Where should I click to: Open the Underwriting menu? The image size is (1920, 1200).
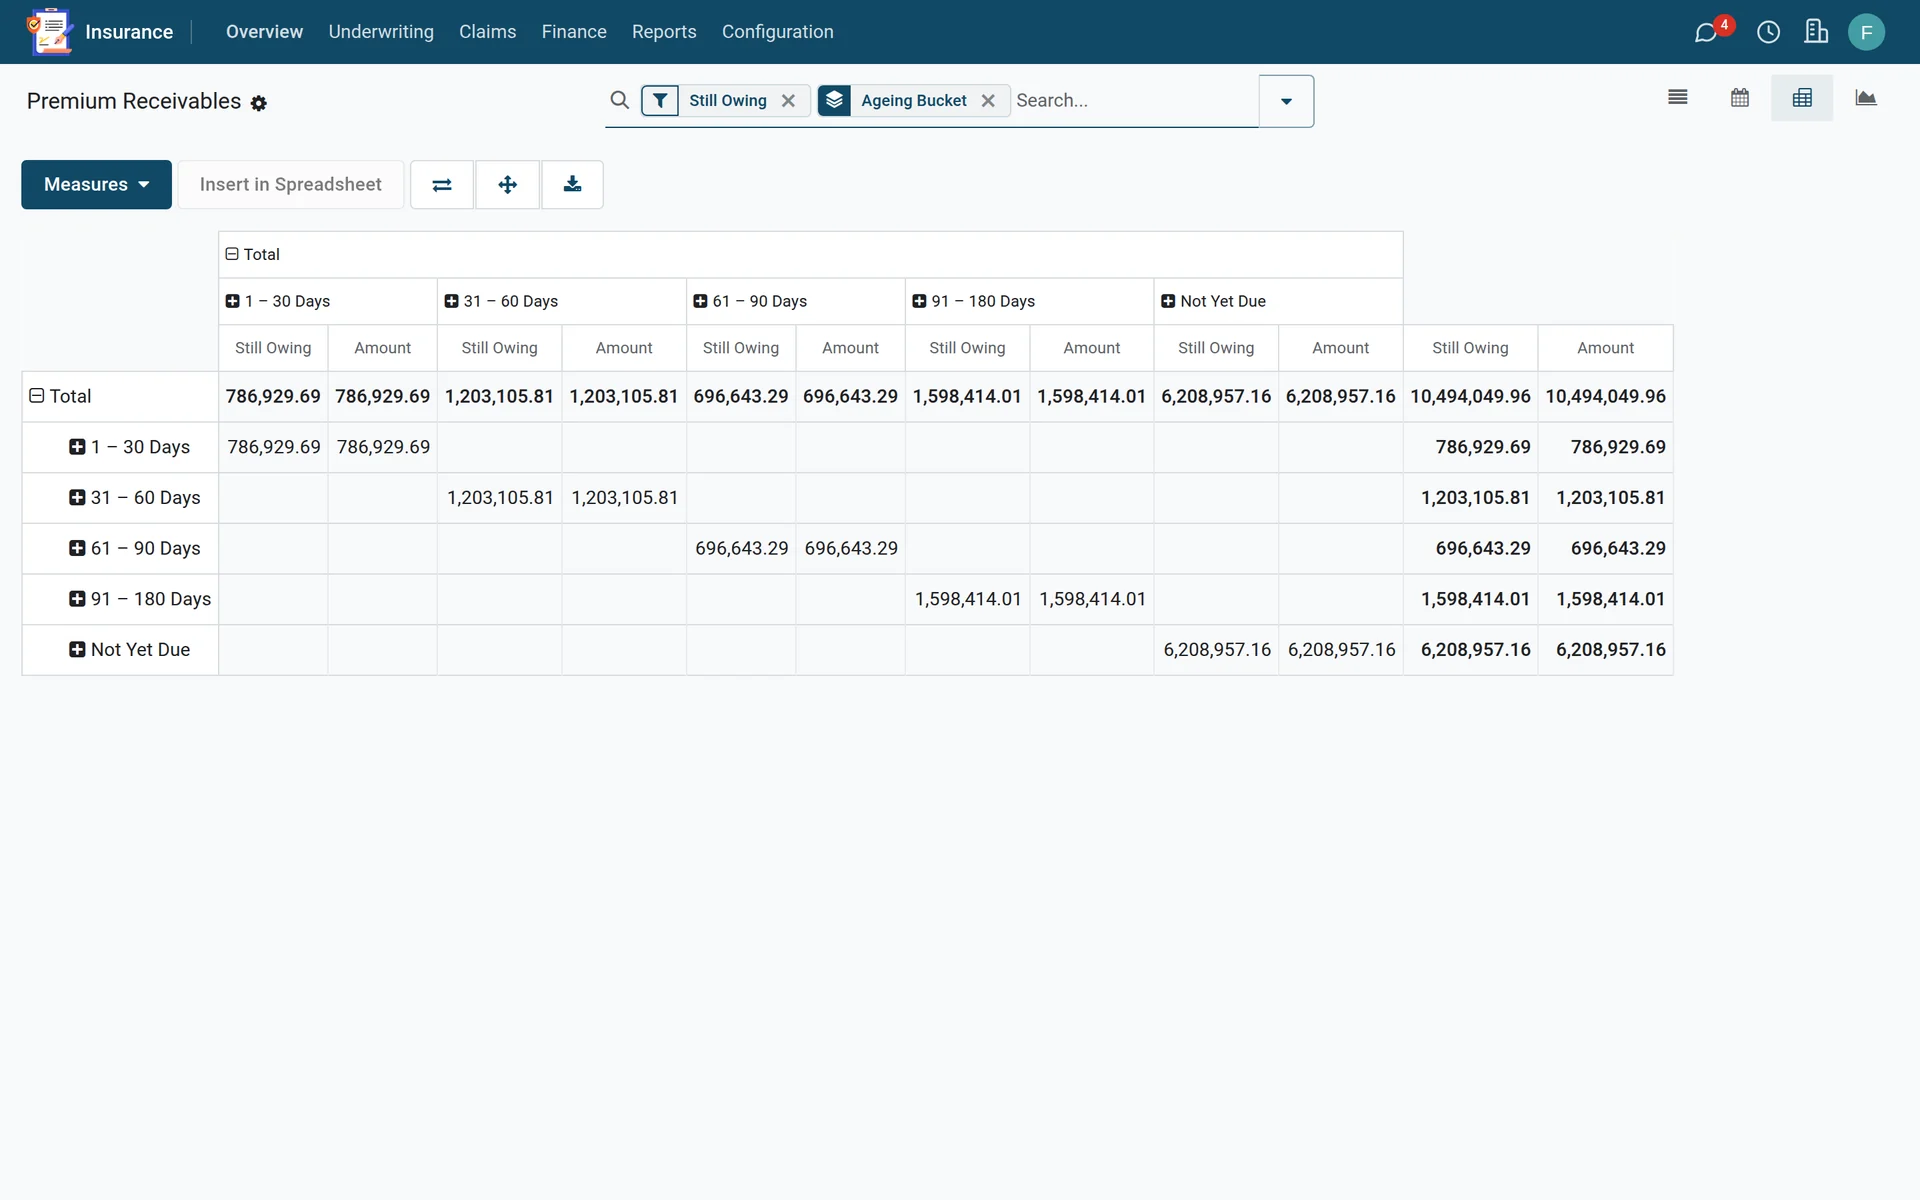pyautogui.click(x=381, y=32)
